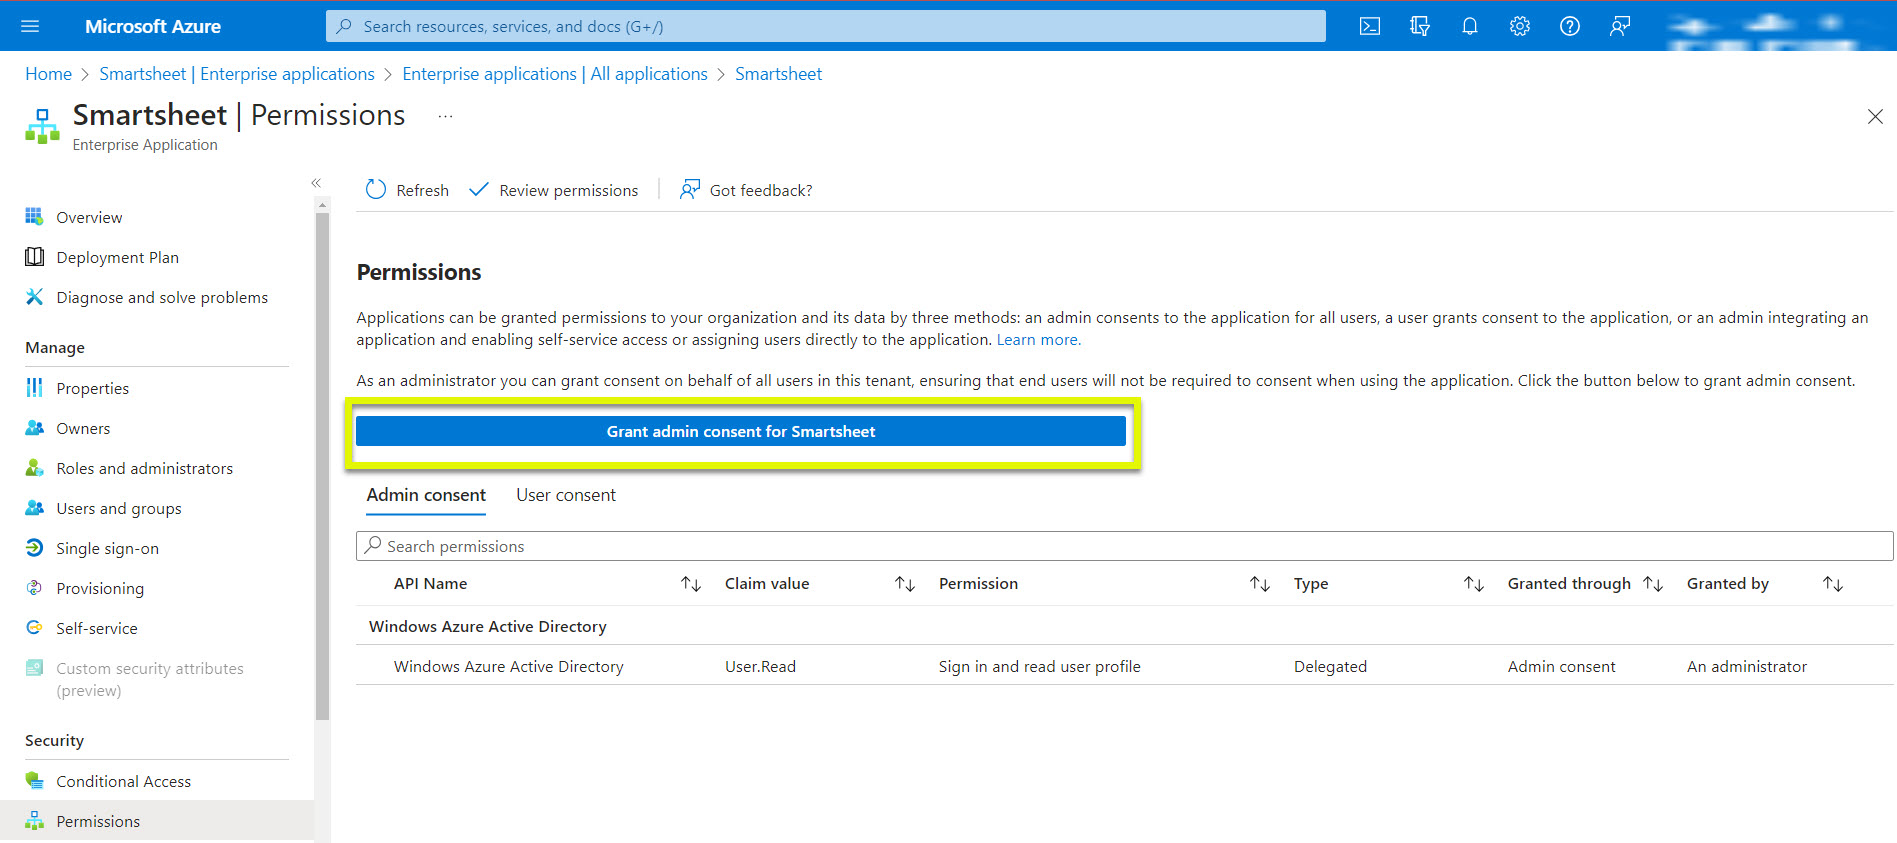1897x843 pixels.
Task: Switch to the Admin consent tab
Action: [x=426, y=495]
